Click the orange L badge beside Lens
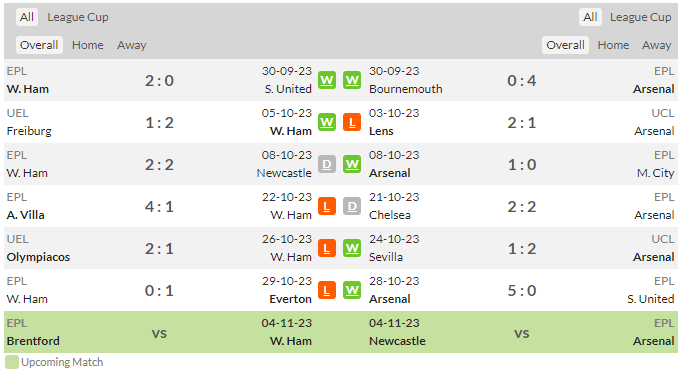Image resolution: width=680 pixels, height=386 pixels. point(352,122)
